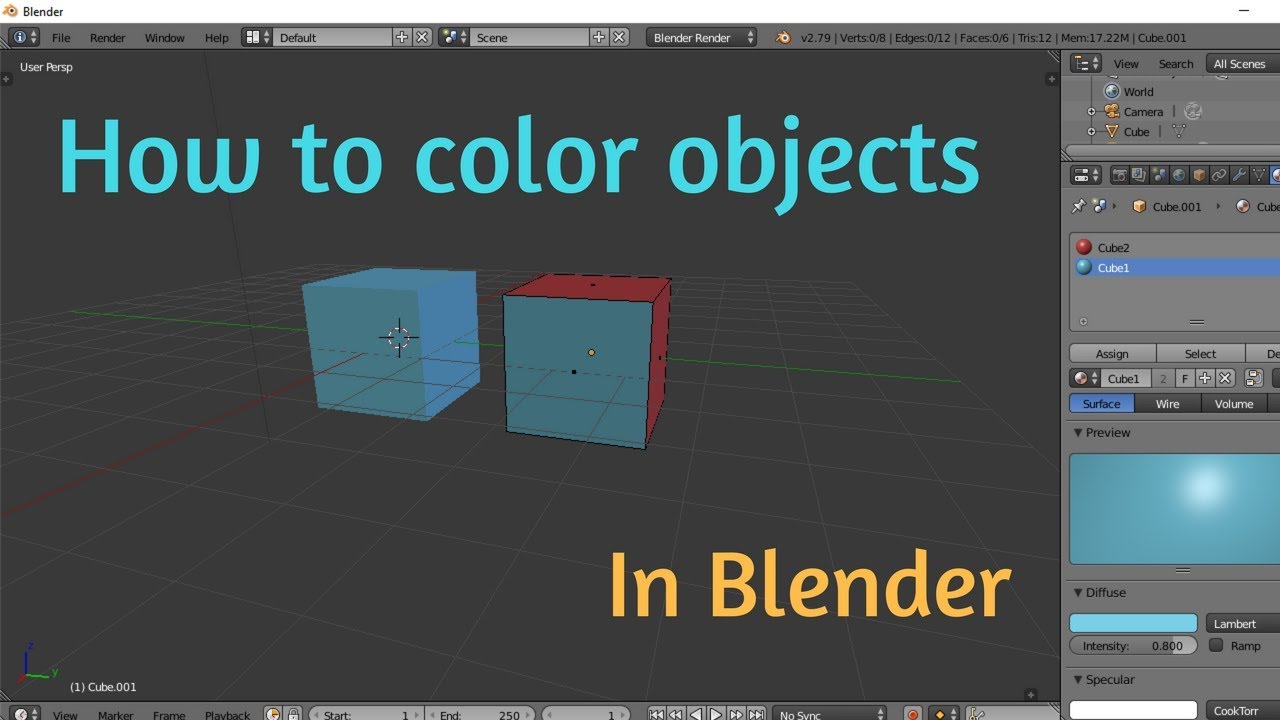This screenshot has height=720, width=1280.
Task: Click the Camera data icon in outliner
Action: [x=1192, y=111]
